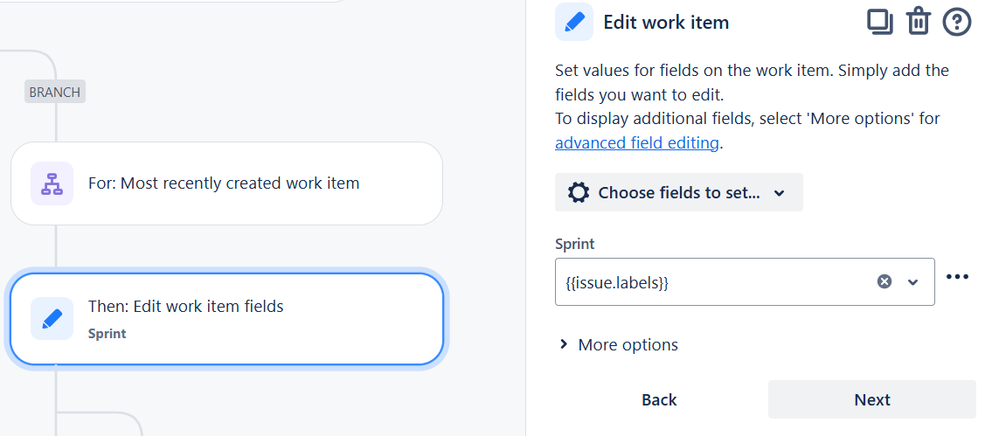Click the purple branch icon in the For node
The image size is (999, 436).
pos(51,183)
